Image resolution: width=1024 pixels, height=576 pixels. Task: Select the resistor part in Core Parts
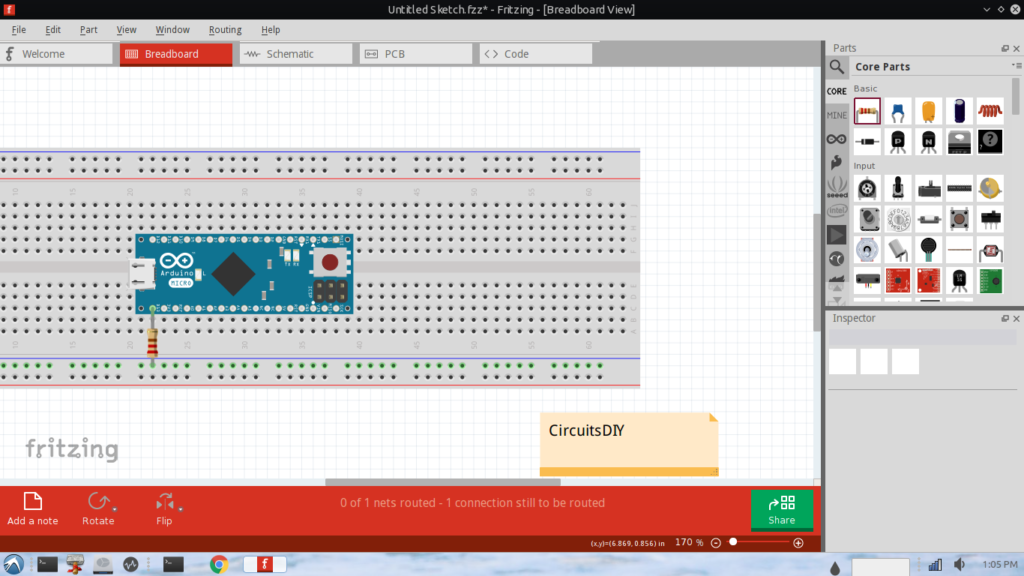[867, 112]
